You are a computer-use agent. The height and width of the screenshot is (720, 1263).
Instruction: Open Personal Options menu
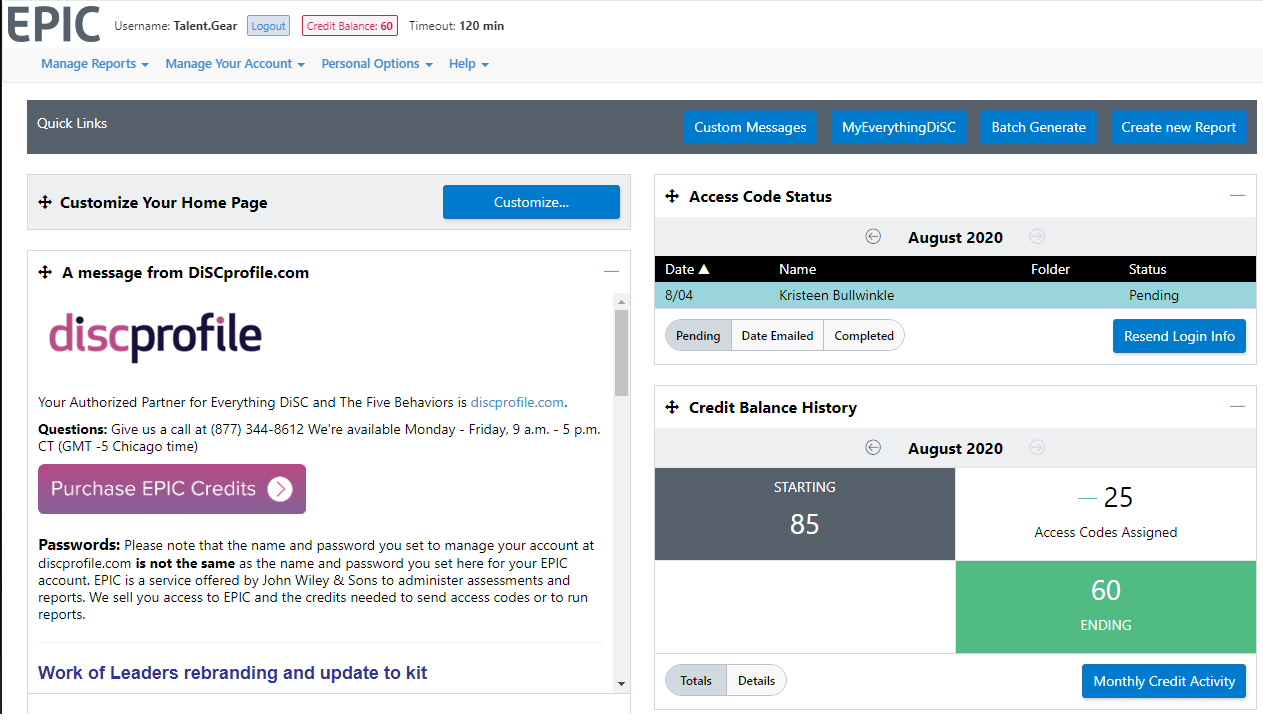click(x=377, y=64)
